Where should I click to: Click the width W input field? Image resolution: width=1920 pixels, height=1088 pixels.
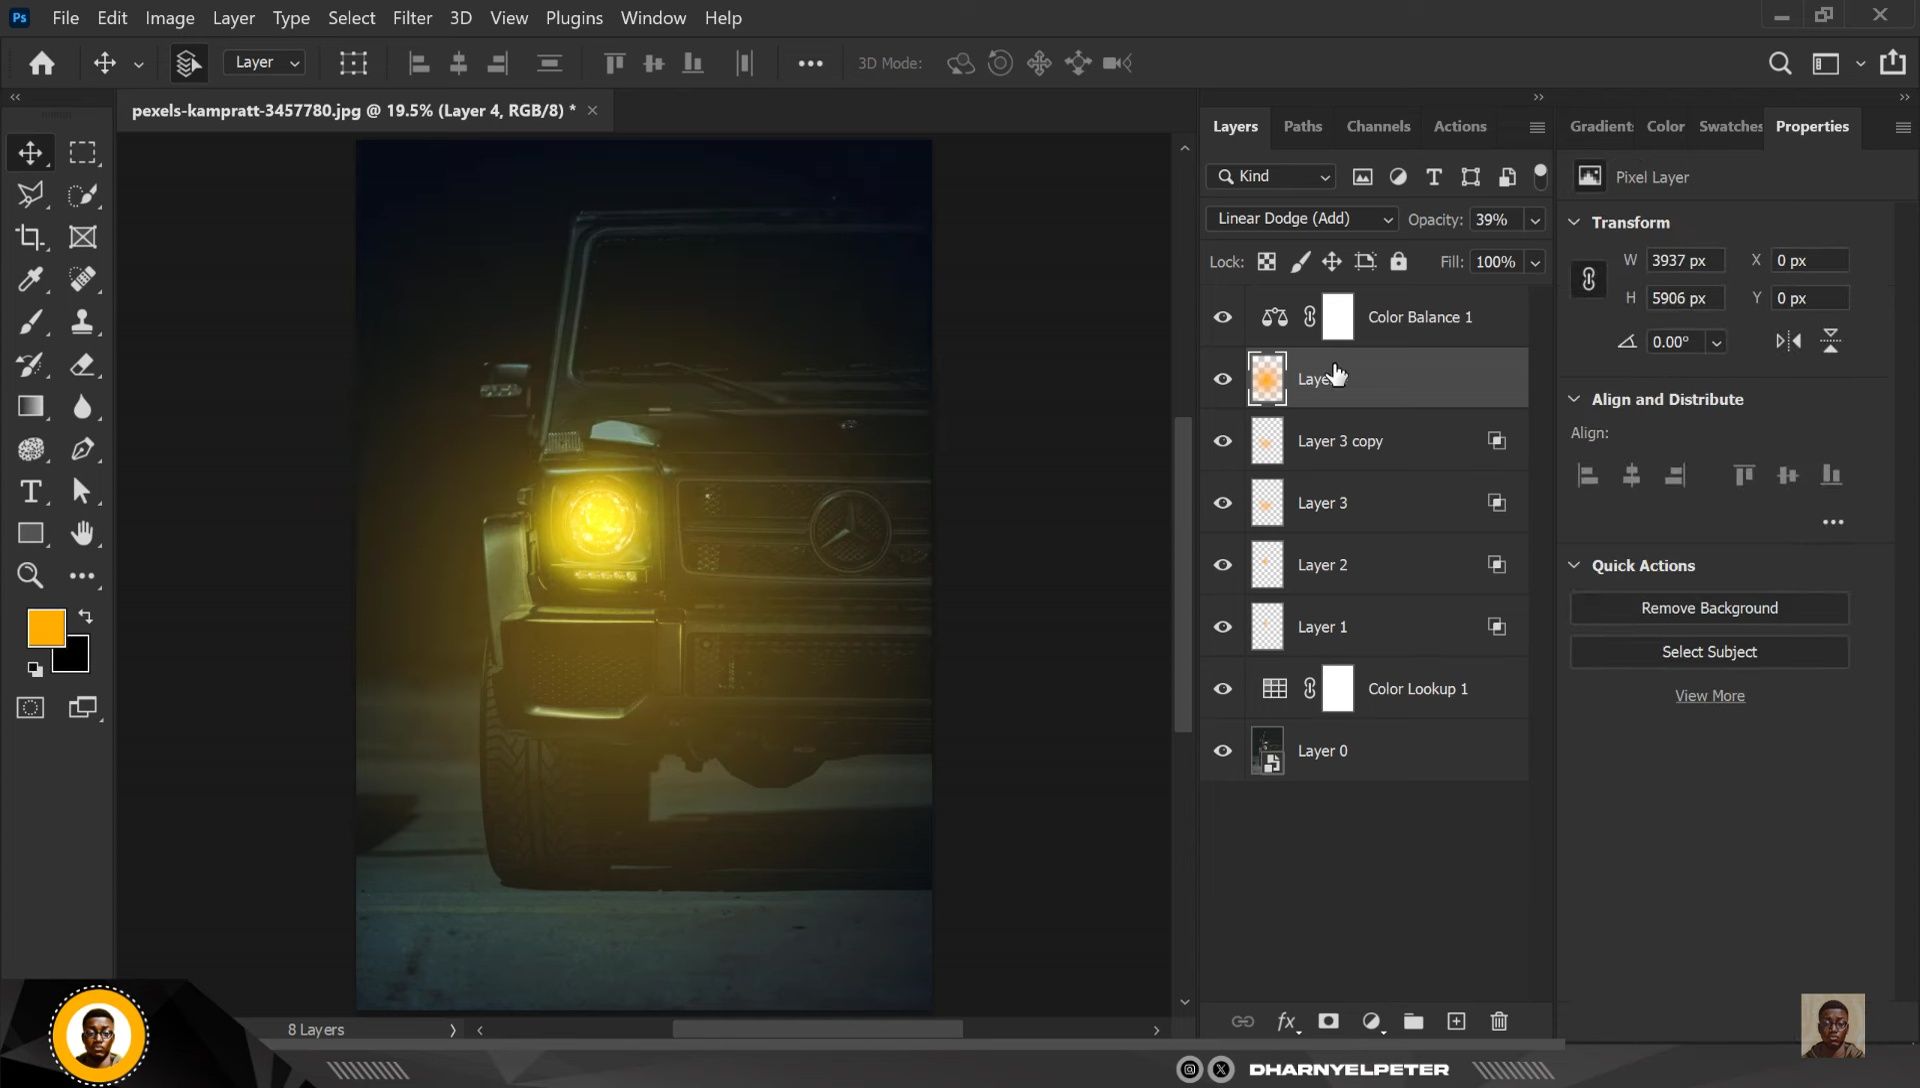pyautogui.click(x=1685, y=260)
